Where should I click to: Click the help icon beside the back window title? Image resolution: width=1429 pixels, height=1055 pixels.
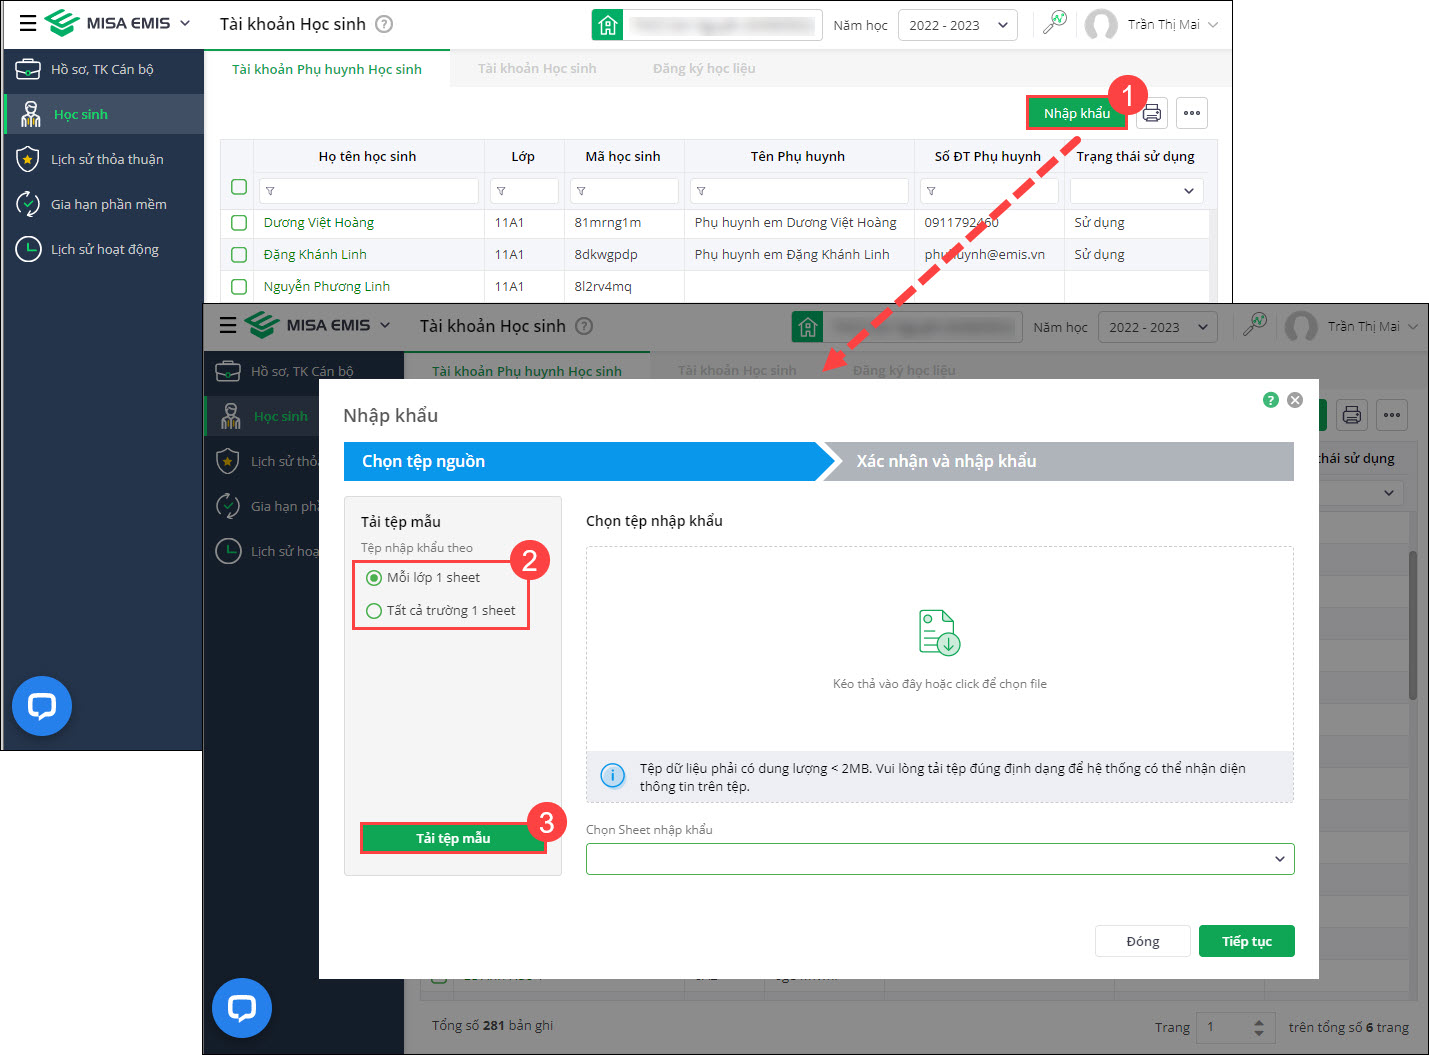coord(384,24)
